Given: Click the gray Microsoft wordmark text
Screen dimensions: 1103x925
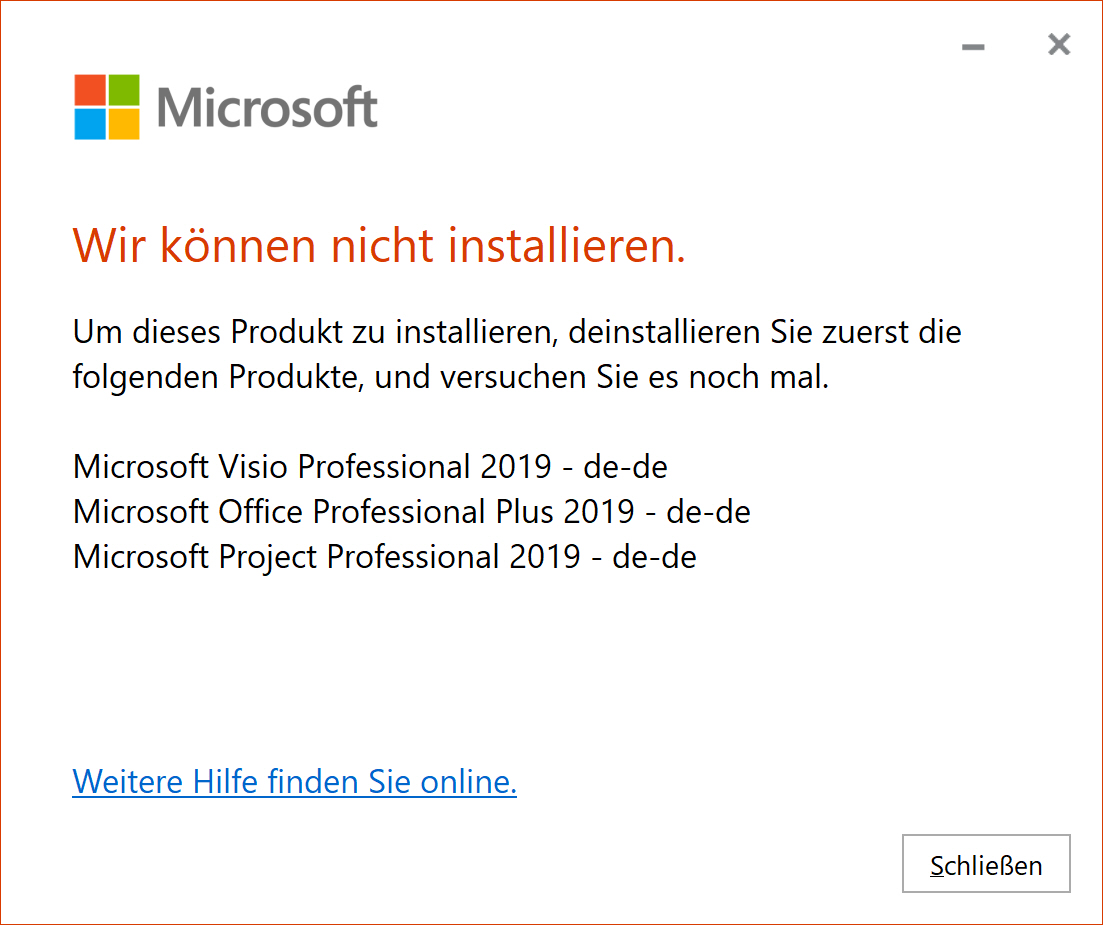Looking at the screenshot, I should 267,108.
